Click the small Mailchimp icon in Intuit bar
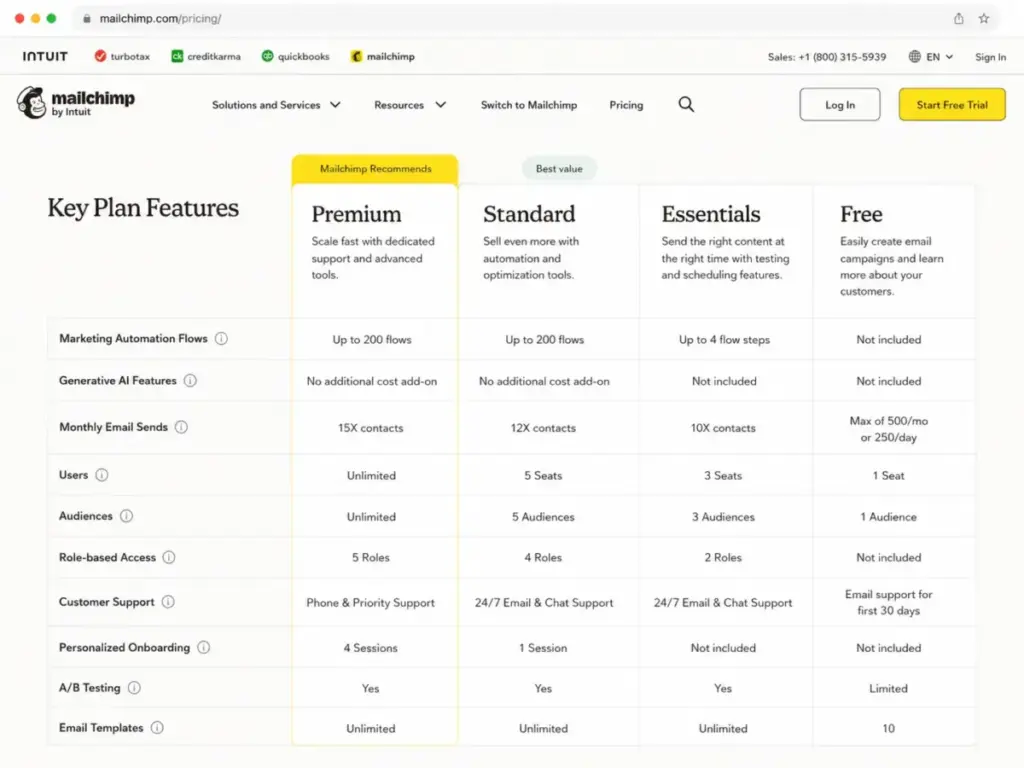 point(356,56)
